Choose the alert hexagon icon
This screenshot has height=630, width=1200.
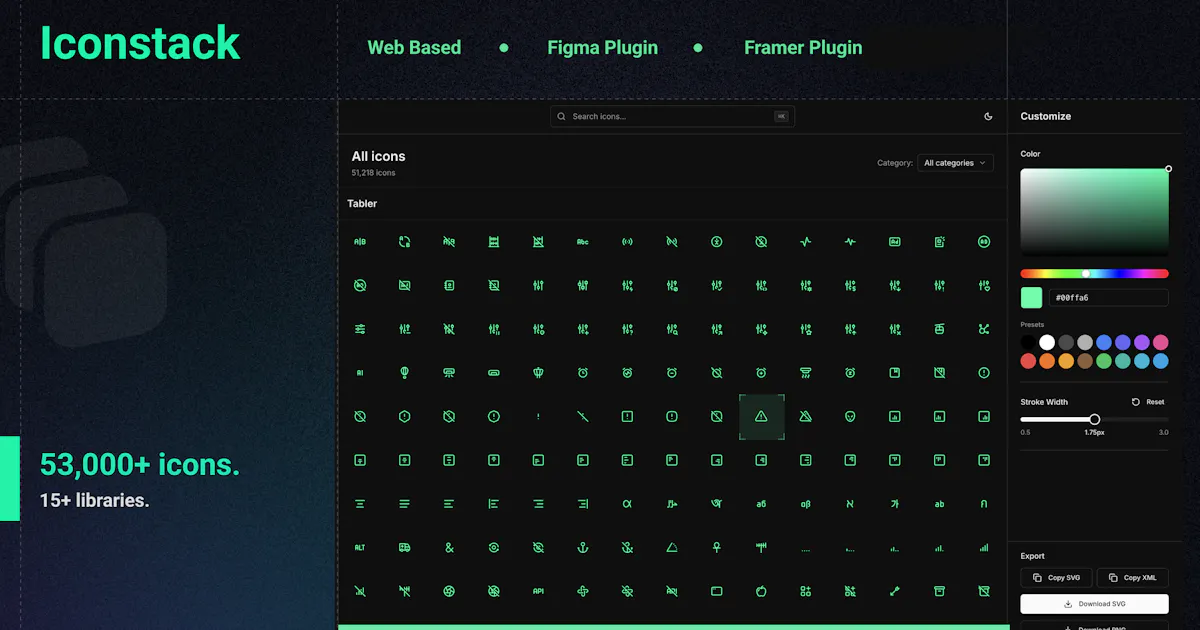[x=404, y=417]
